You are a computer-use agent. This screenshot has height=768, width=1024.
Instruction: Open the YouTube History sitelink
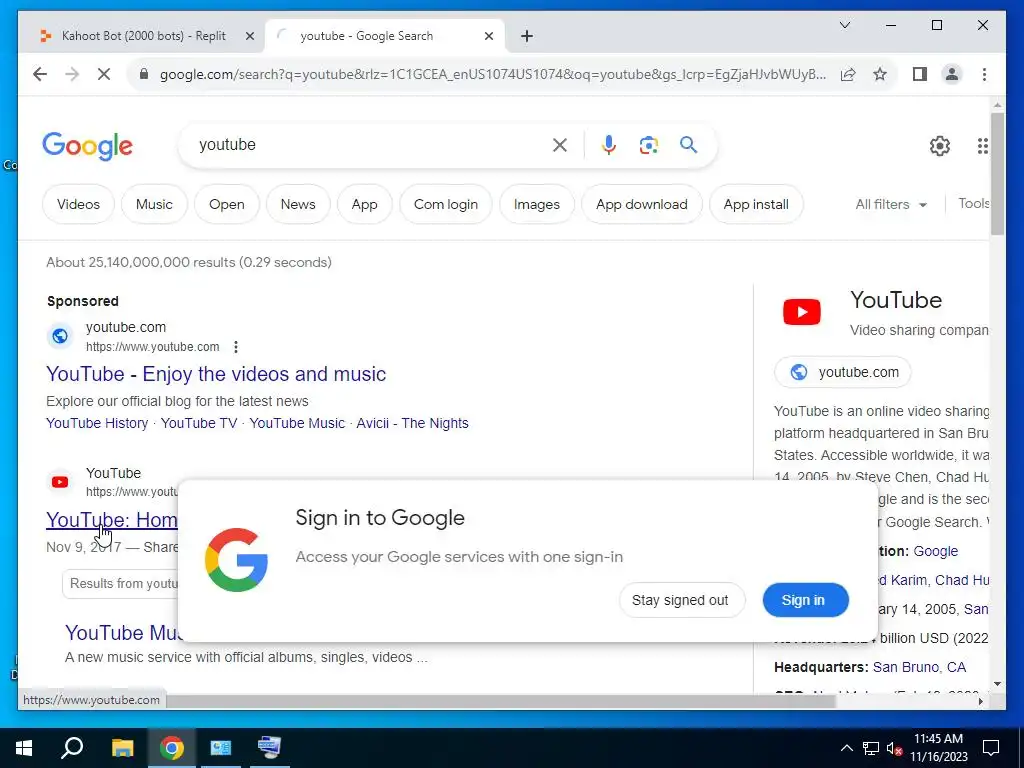coord(97,423)
